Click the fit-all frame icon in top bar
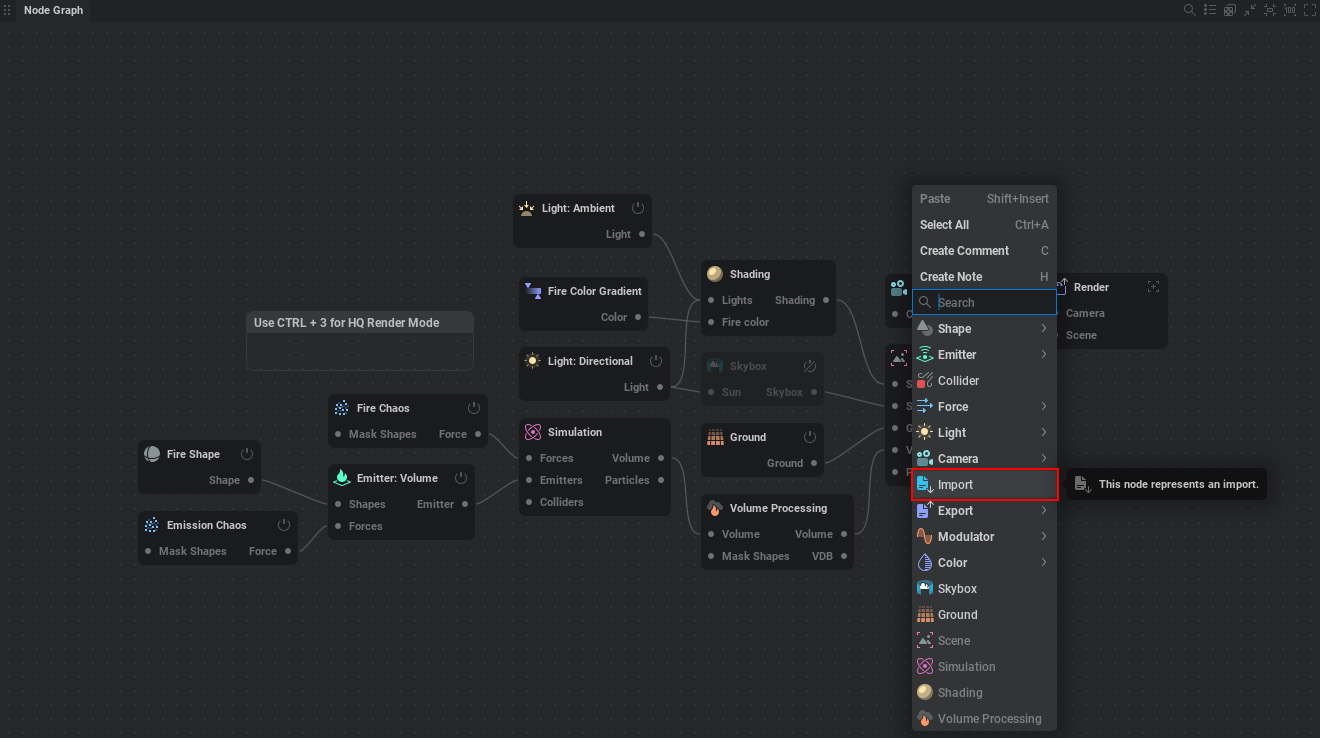 coord(1310,10)
